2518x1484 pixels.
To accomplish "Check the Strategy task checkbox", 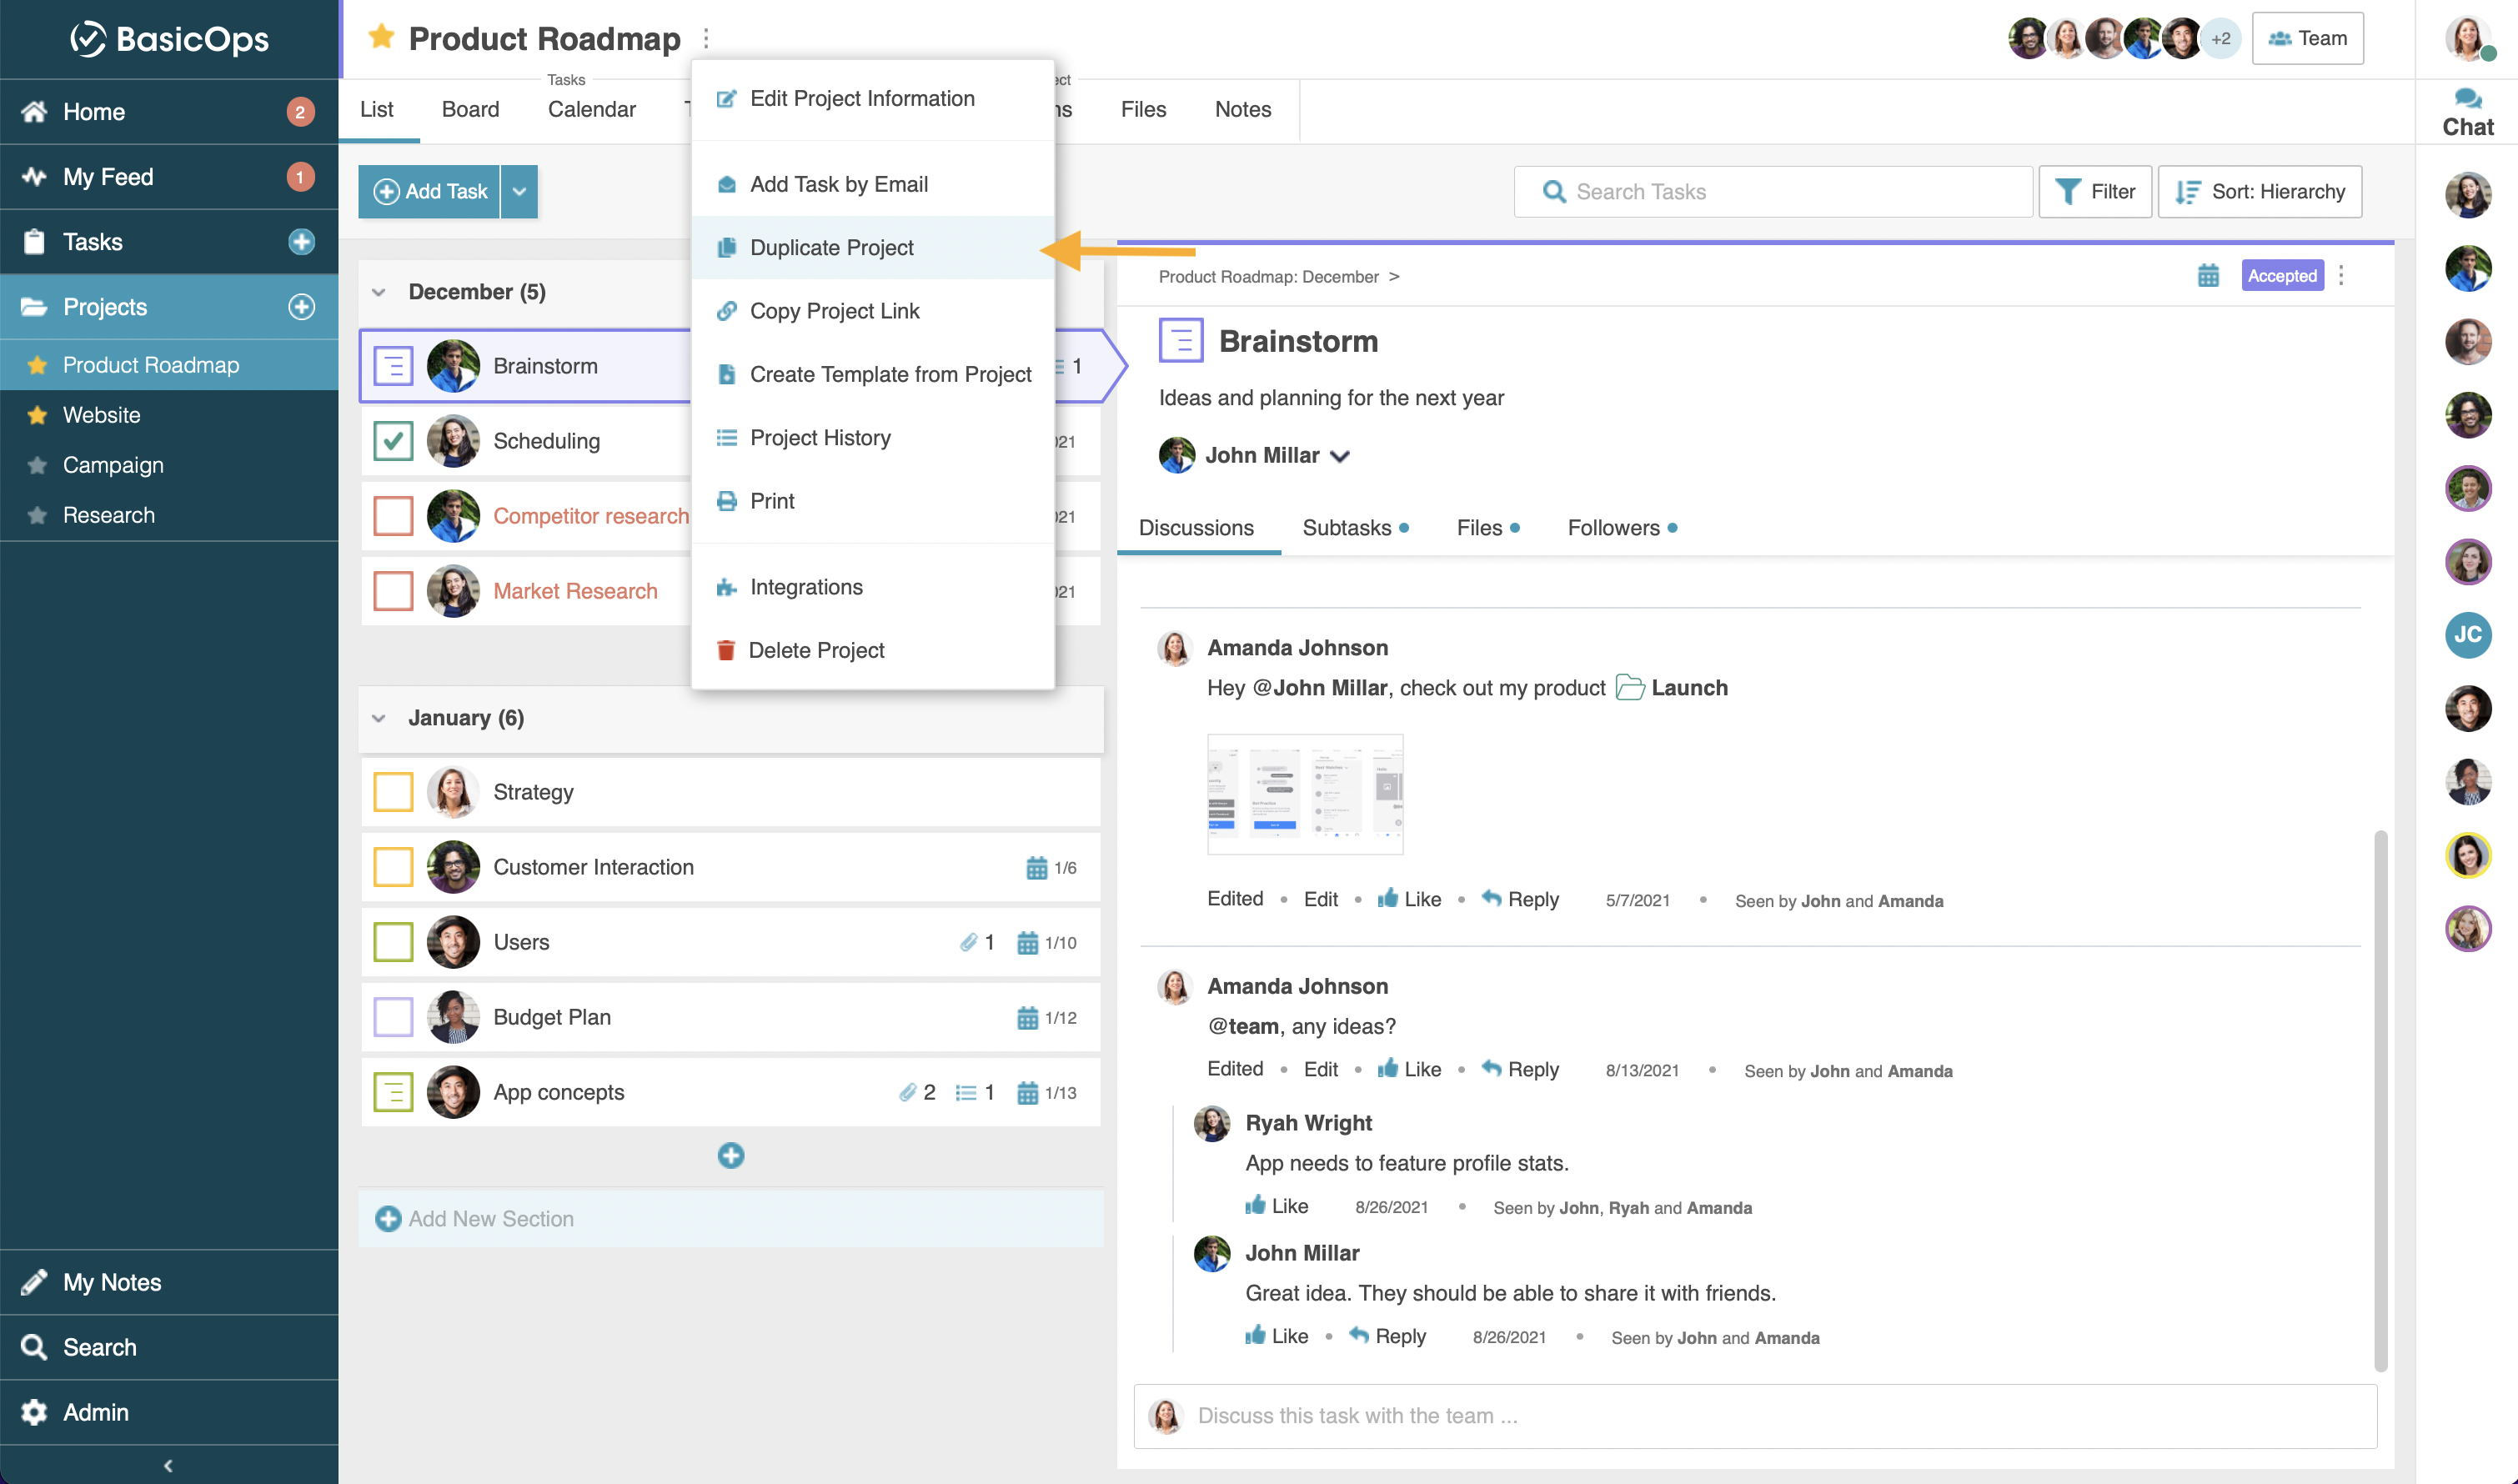I will (x=393, y=791).
